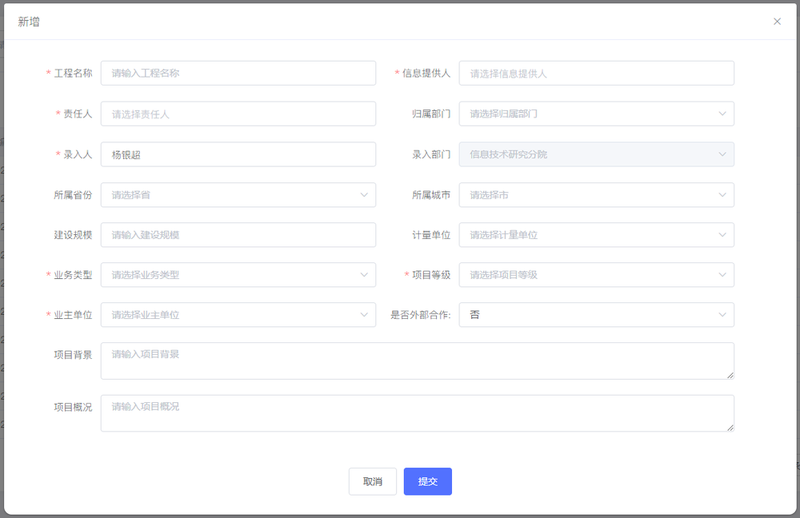This screenshot has width=800, height=518.
Task: Click the 信息提供人 label text
Action: pos(427,73)
